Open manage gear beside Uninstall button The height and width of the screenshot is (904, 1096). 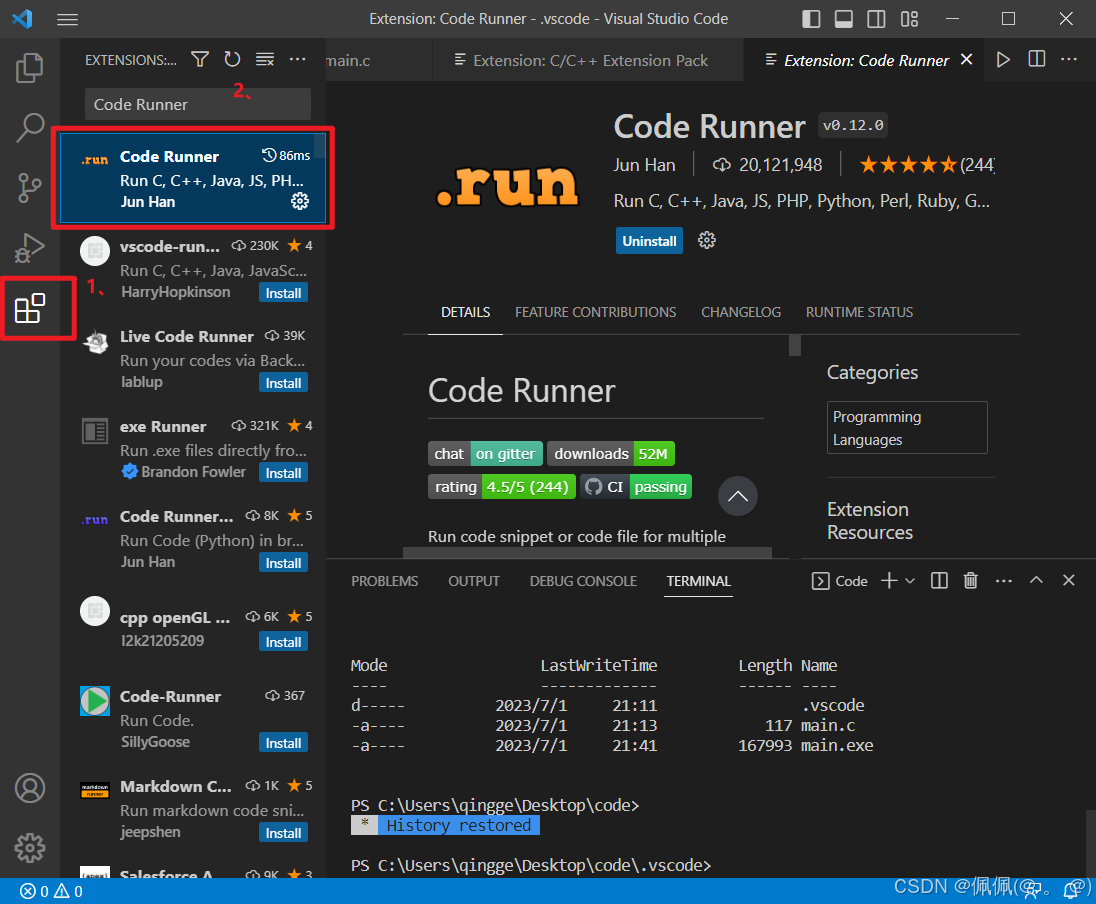pos(707,241)
